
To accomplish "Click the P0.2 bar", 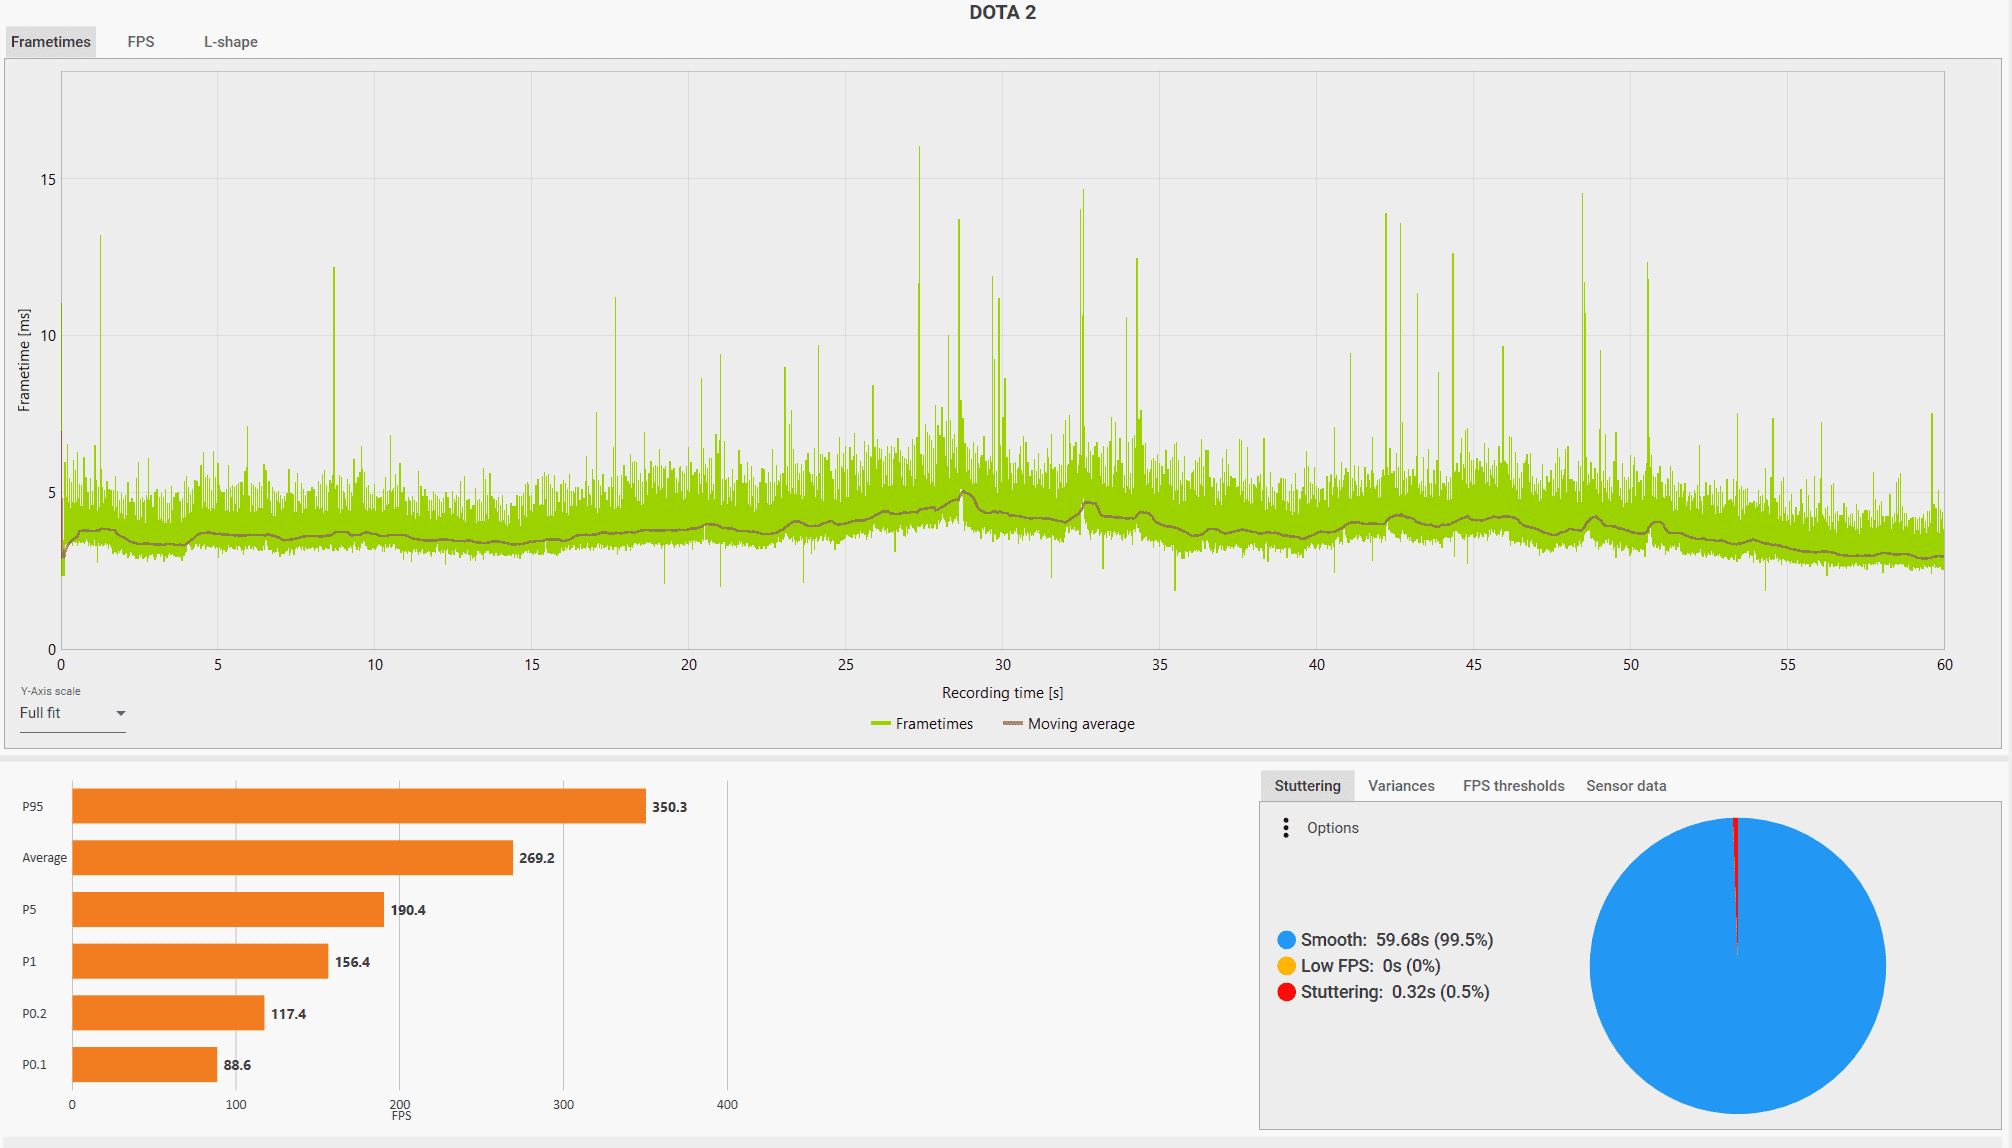I will pos(168,1013).
